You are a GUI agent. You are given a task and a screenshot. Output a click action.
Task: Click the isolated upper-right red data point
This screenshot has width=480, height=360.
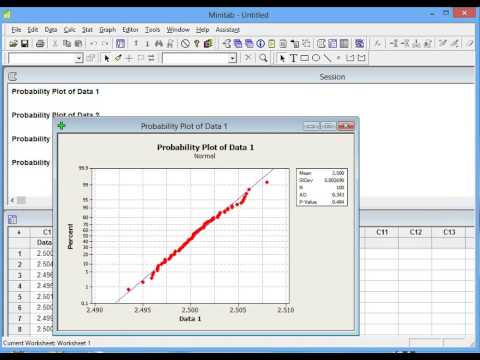point(267,182)
